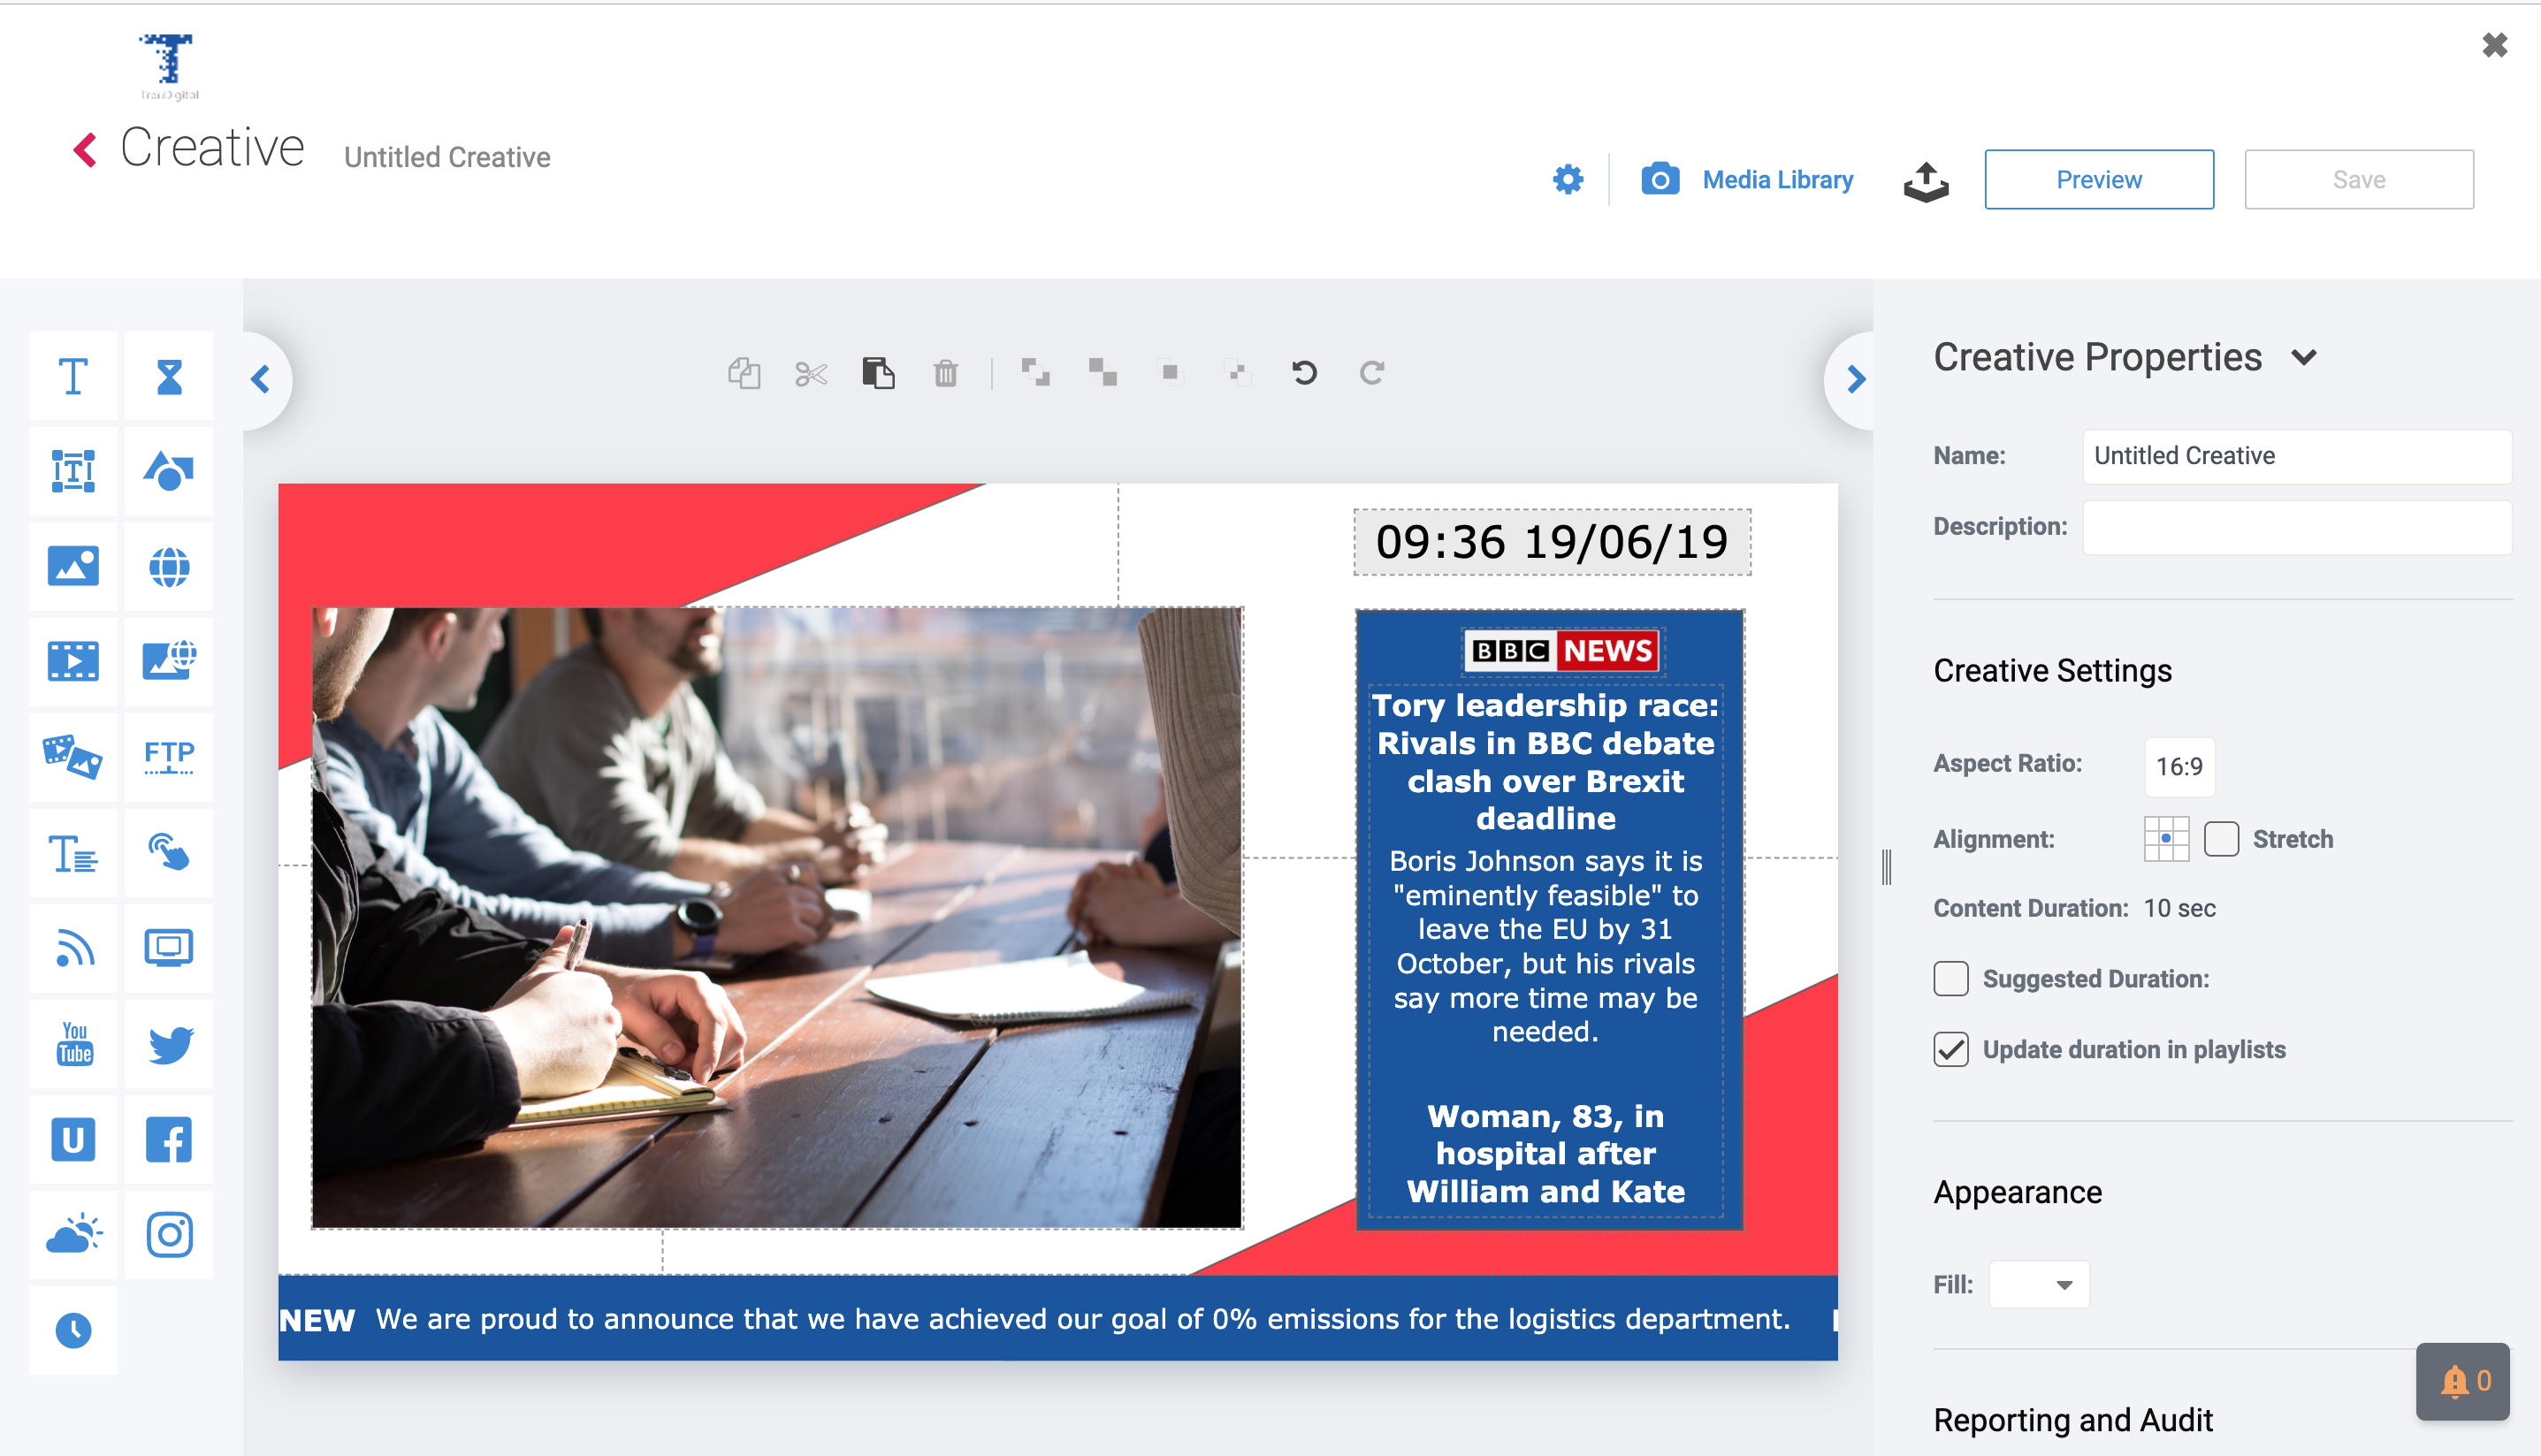Add a YouTube widget

tap(73, 1044)
